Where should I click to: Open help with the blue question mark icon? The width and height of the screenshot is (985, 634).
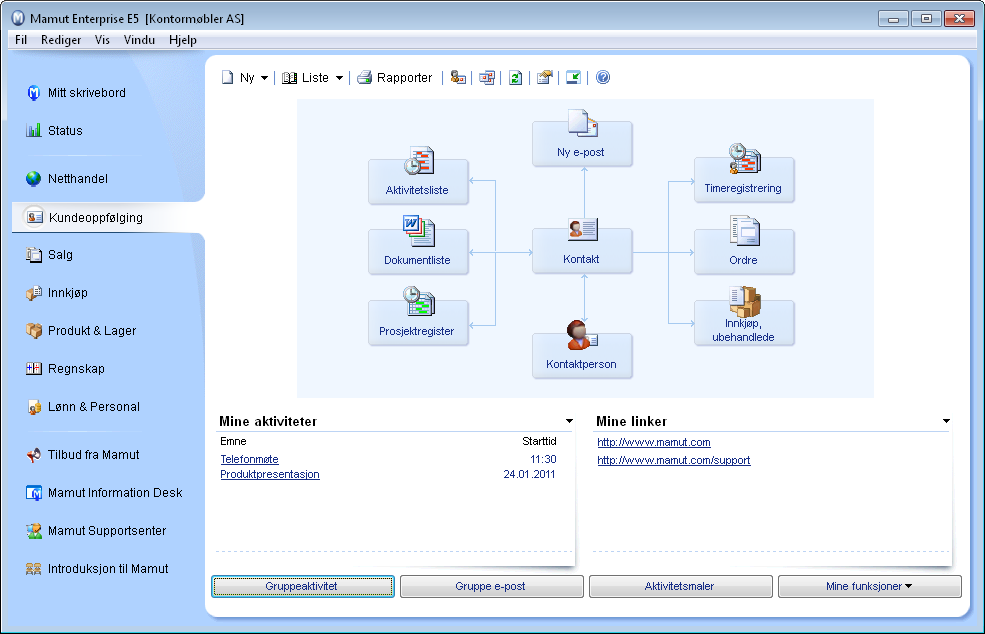[603, 77]
